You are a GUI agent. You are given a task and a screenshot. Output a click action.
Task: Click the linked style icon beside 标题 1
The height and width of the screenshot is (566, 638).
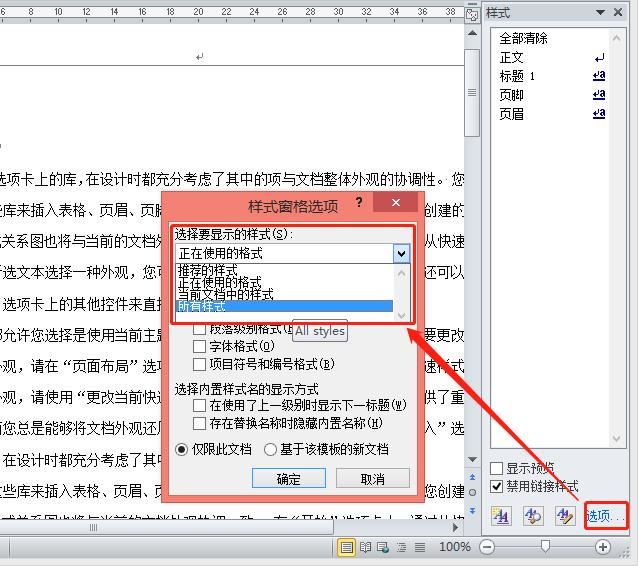click(599, 76)
